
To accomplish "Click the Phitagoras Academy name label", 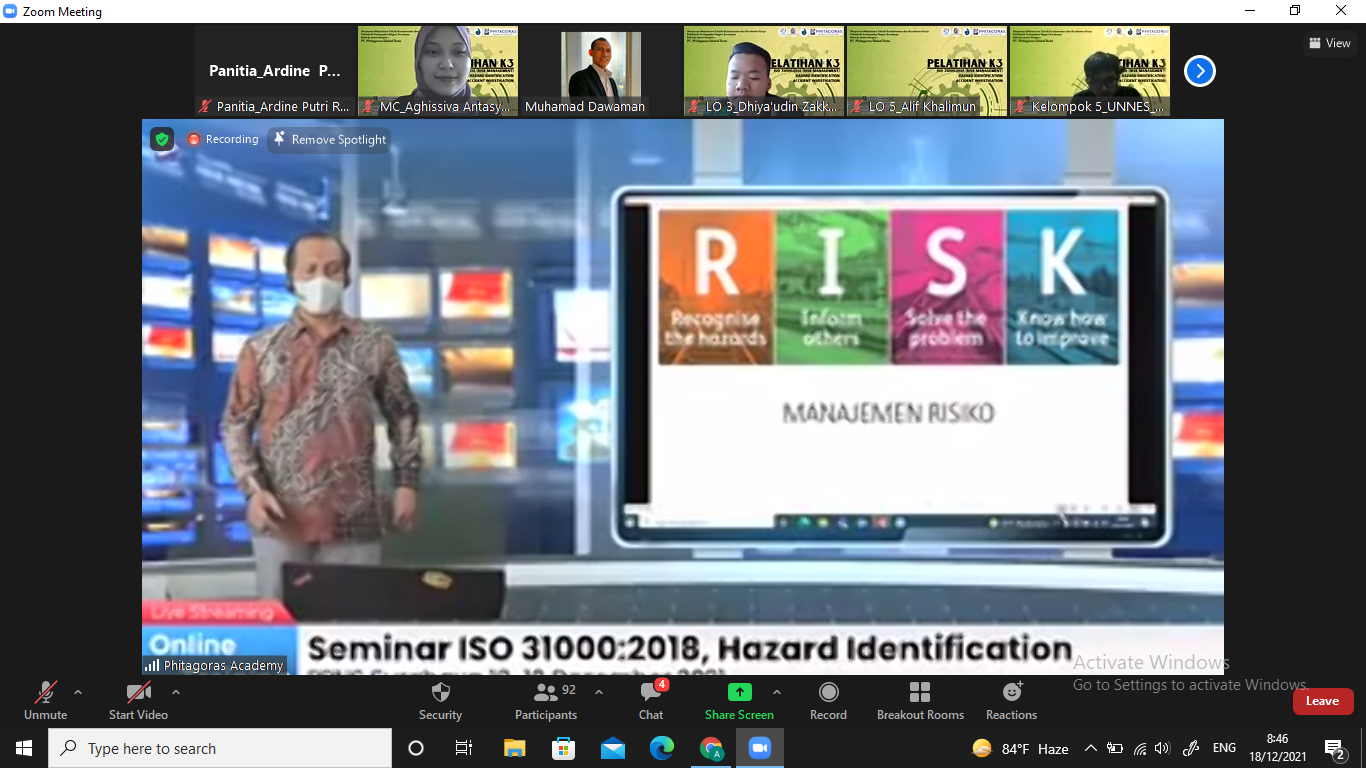I will coord(215,665).
